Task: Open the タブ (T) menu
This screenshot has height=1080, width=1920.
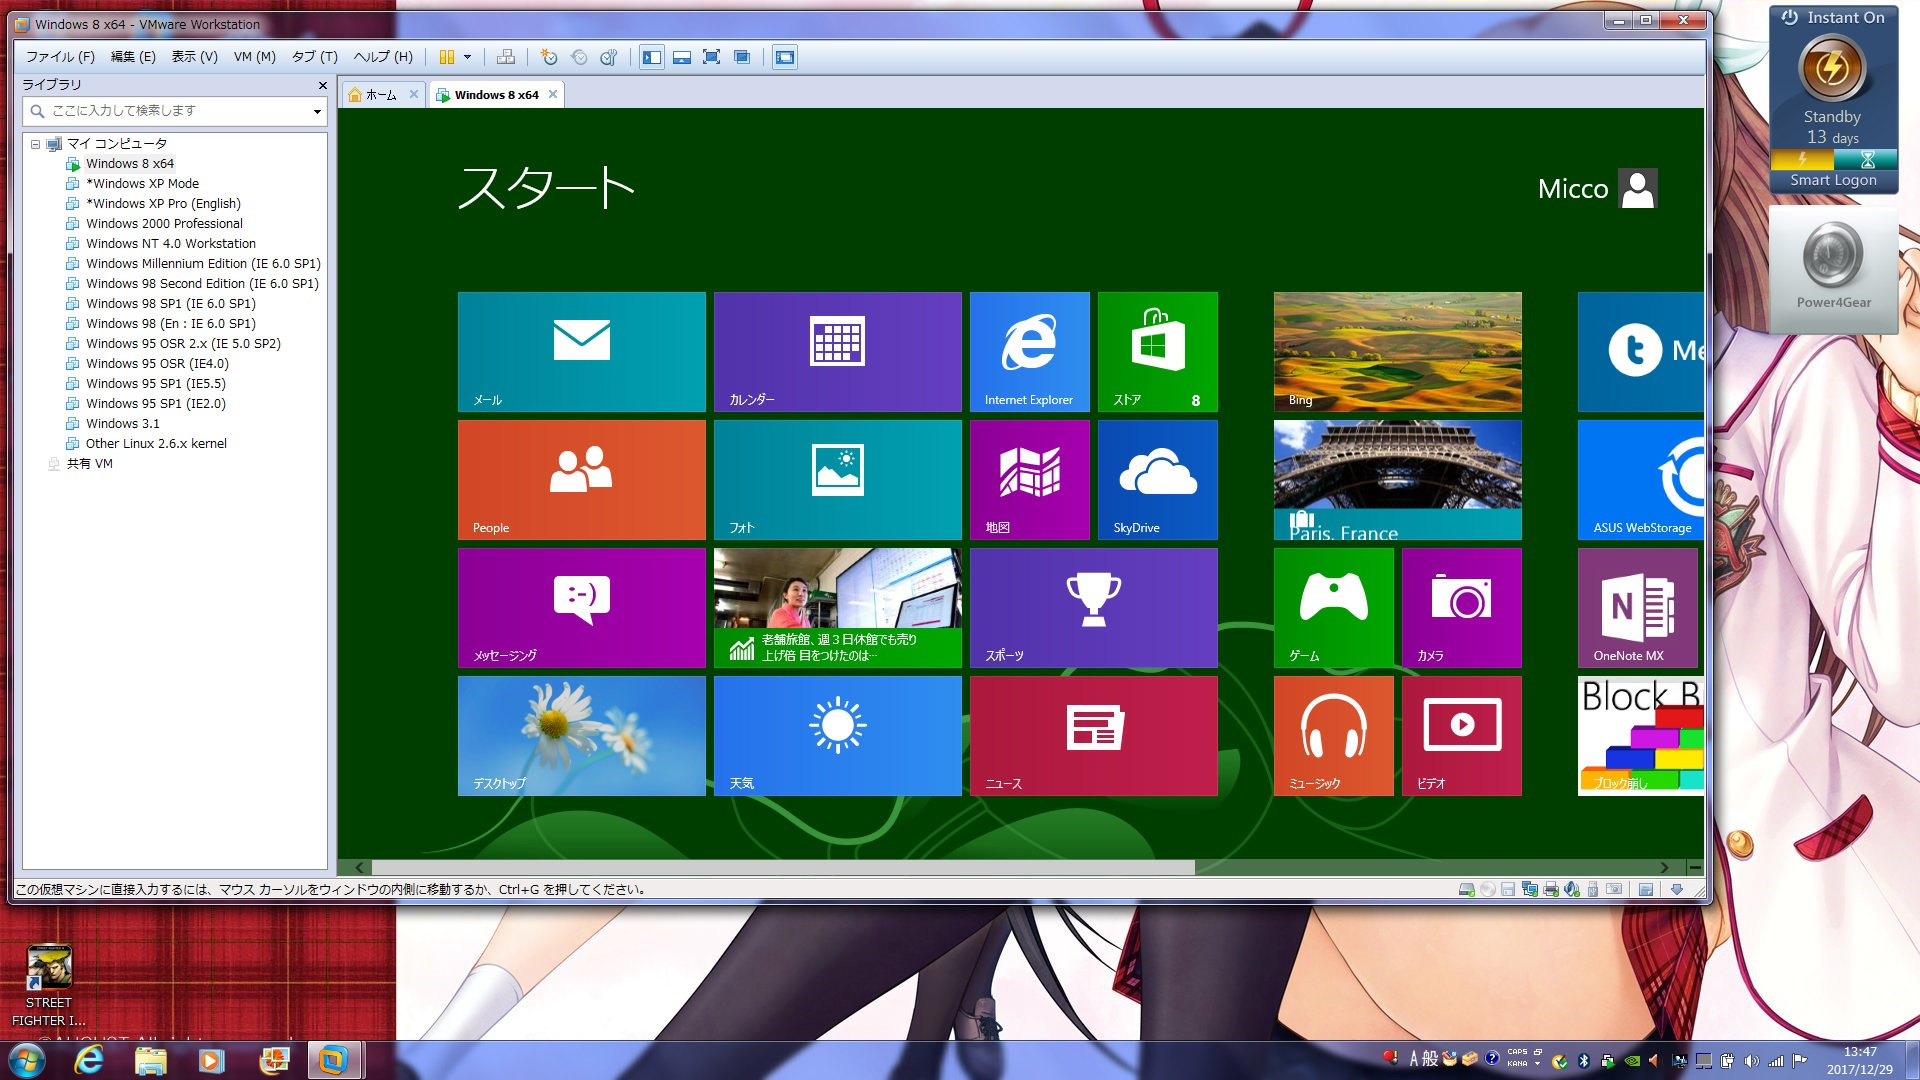Action: (314, 57)
